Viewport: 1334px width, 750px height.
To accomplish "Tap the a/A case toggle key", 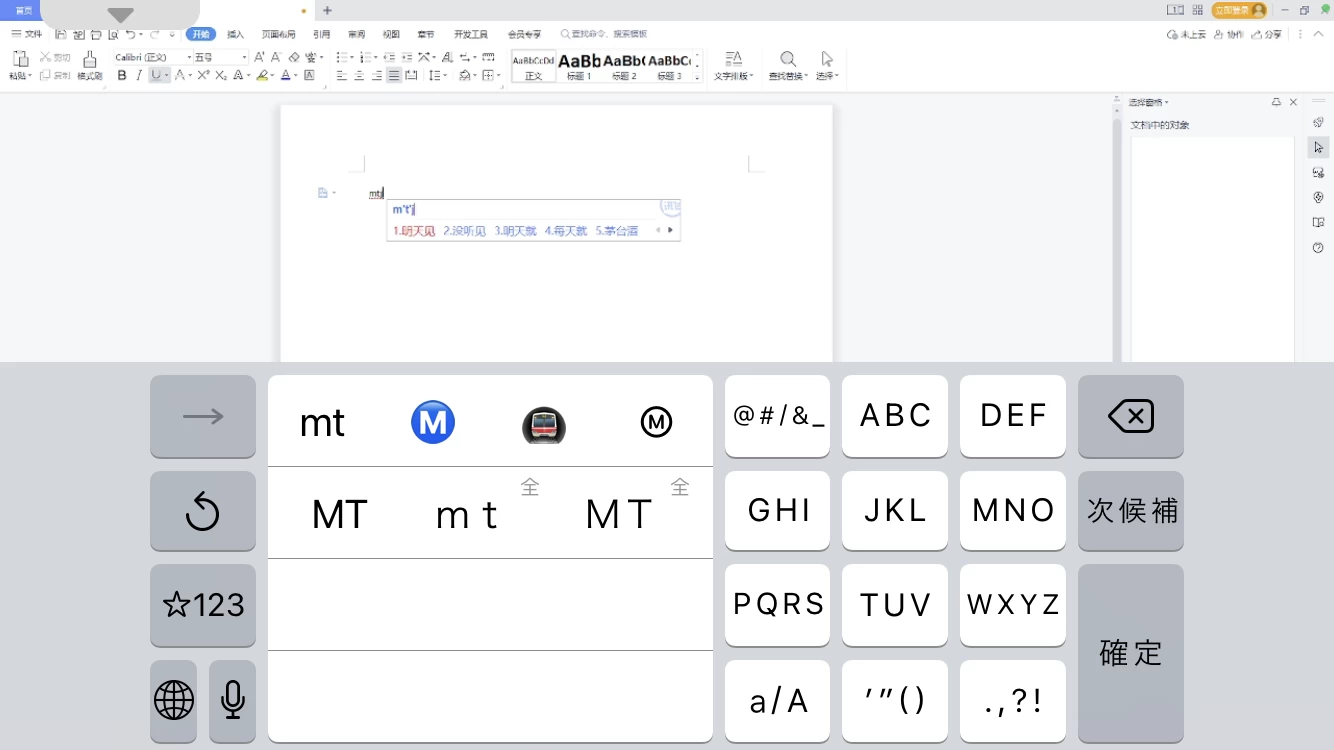I will point(778,701).
